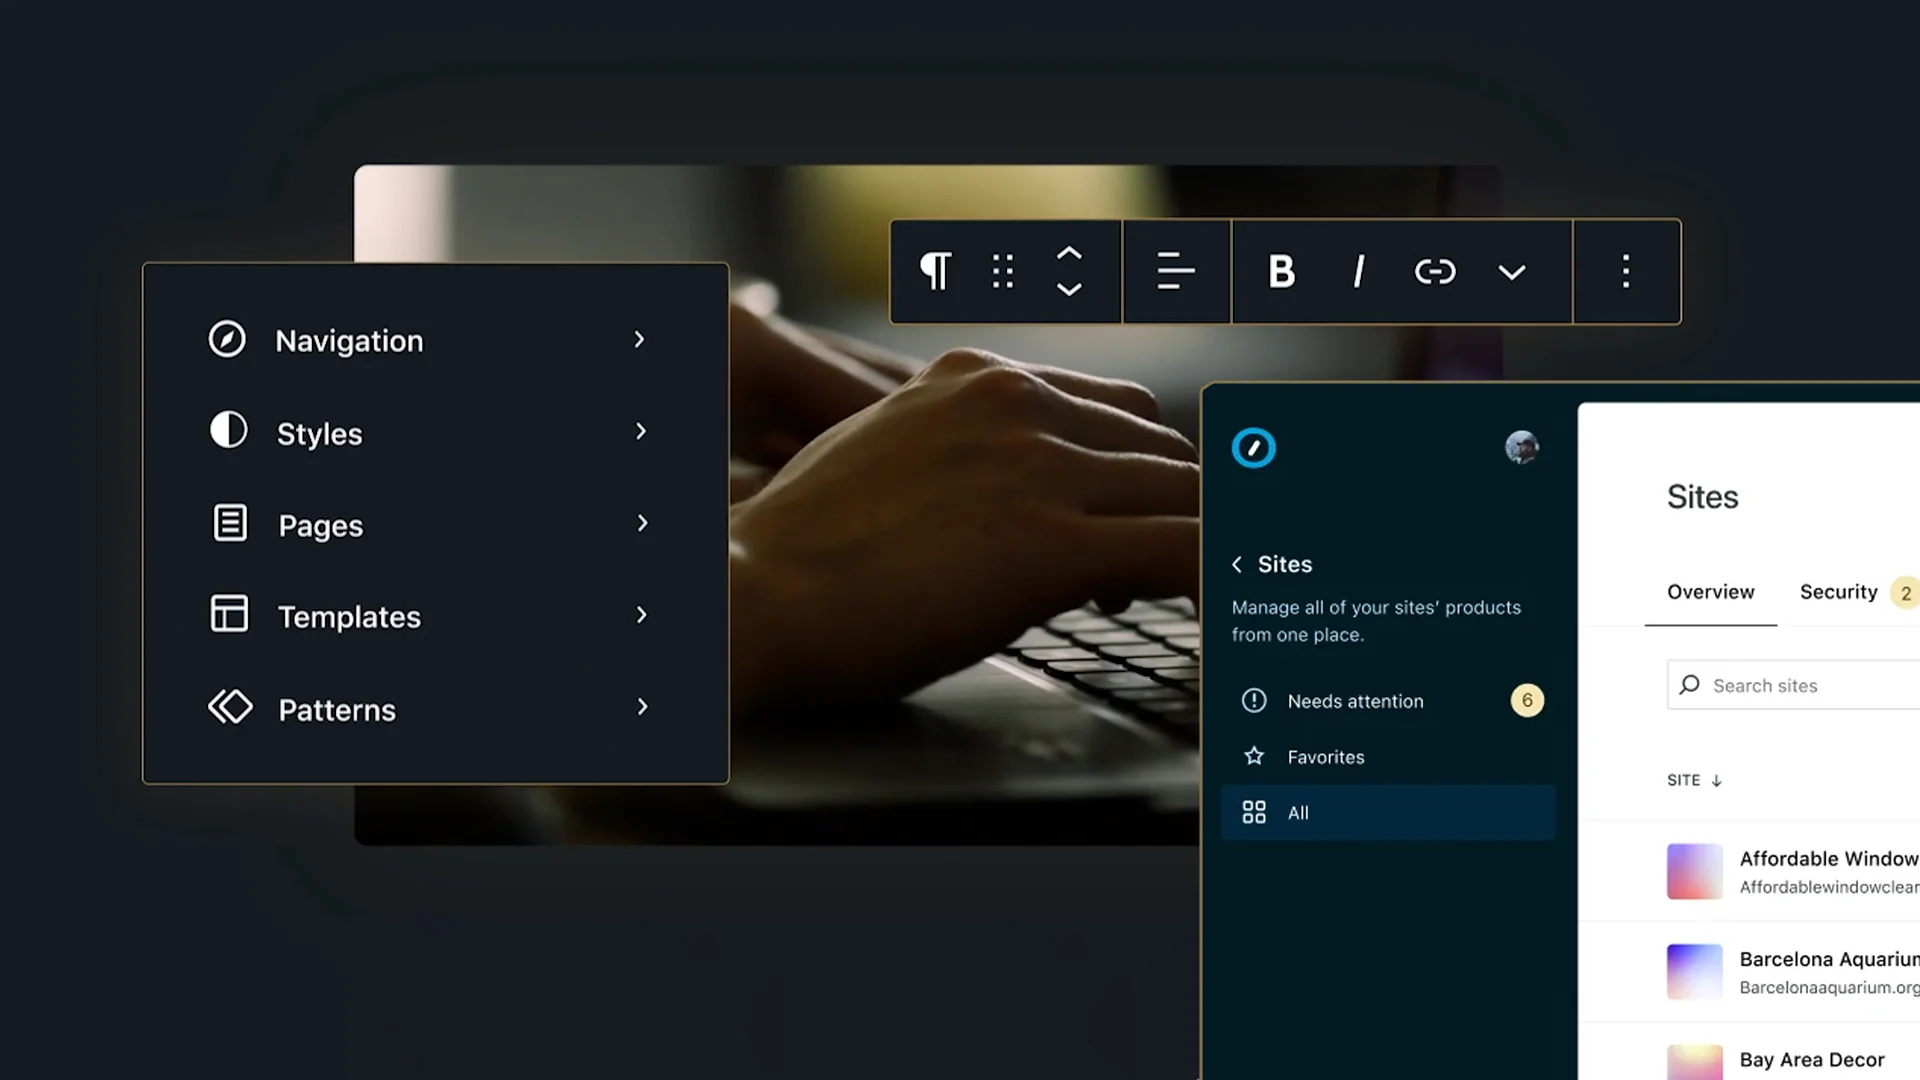Viewport: 1920px width, 1080px height.
Task: Click the drag handle dots in the toolbar
Action: pyautogui.click(x=1003, y=271)
